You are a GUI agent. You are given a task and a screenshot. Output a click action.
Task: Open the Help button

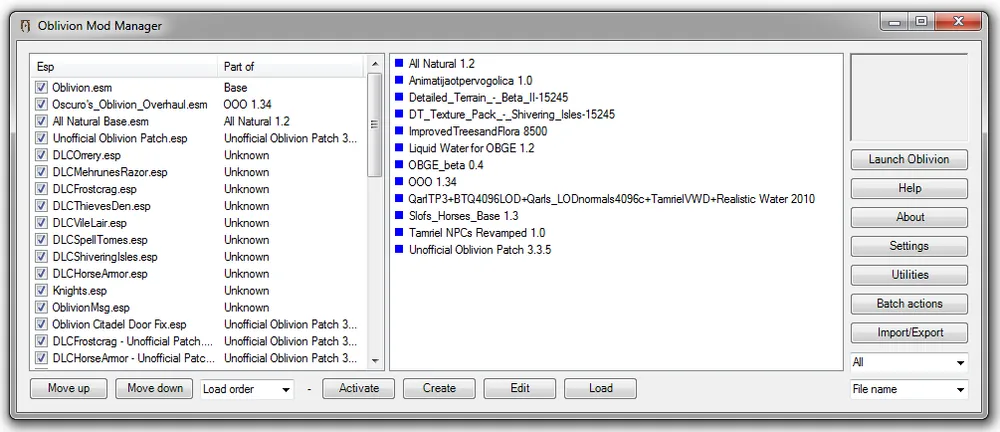[x=909, y=188]
